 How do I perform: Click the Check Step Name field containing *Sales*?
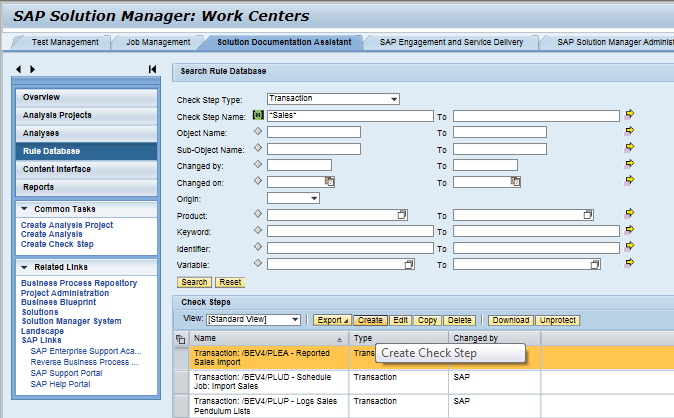[x=350, y=116]
